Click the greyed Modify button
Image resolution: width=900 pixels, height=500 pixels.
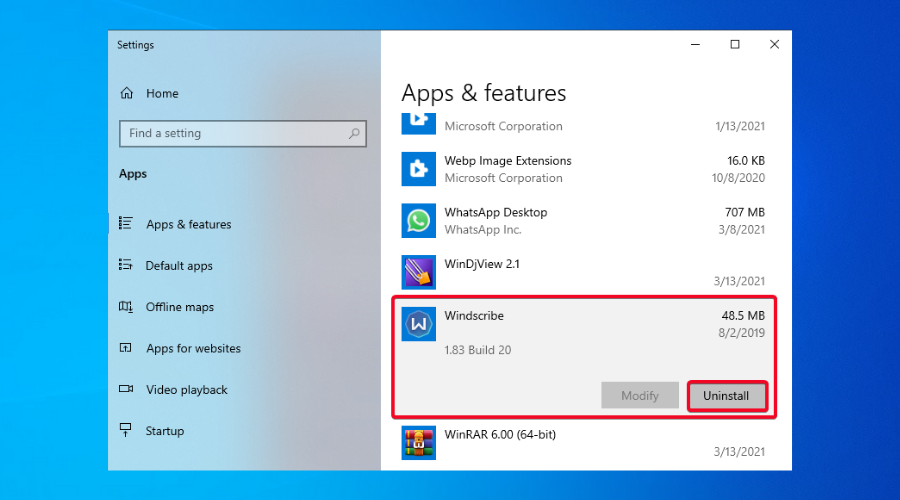(640, 396)
